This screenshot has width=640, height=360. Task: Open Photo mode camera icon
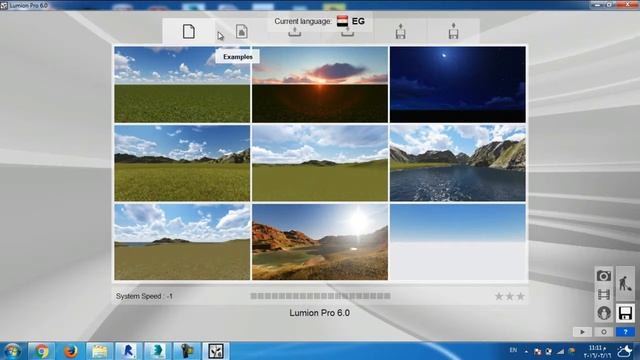coord(604,276)
